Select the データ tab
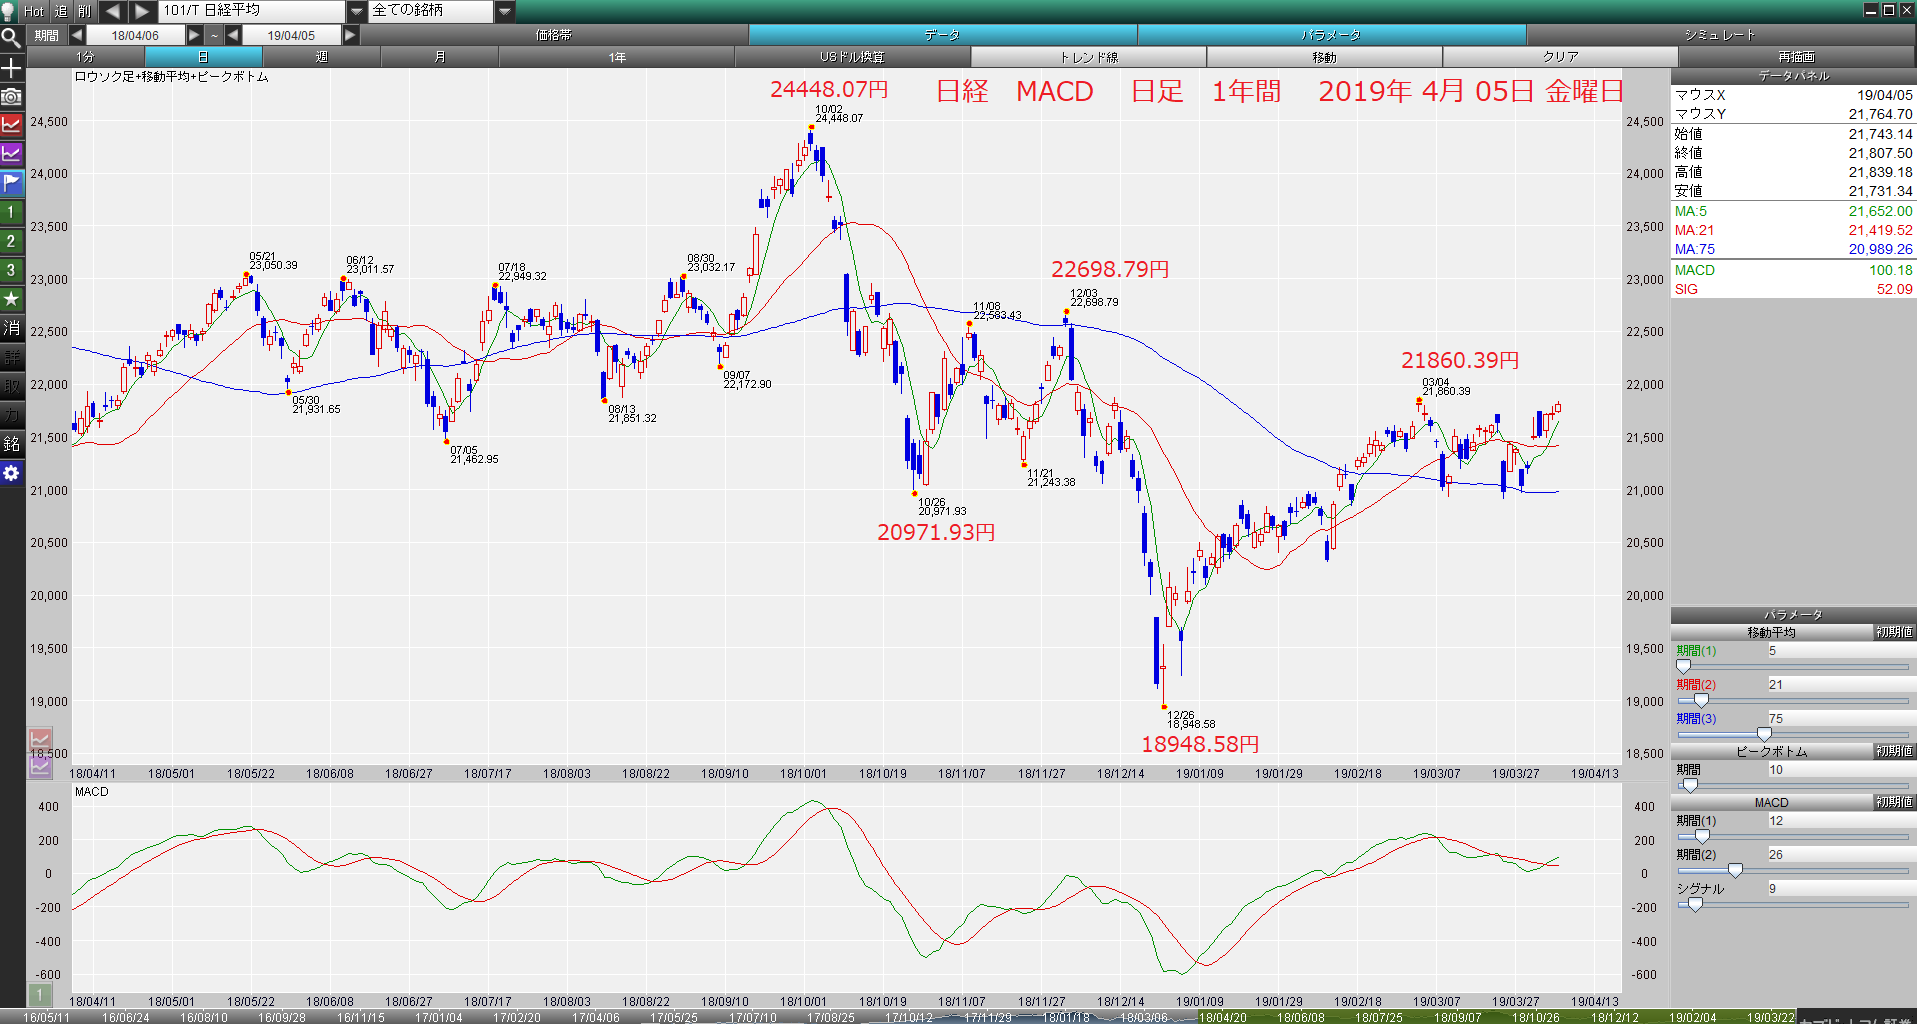1917x1024 pixels. [942, 35]
